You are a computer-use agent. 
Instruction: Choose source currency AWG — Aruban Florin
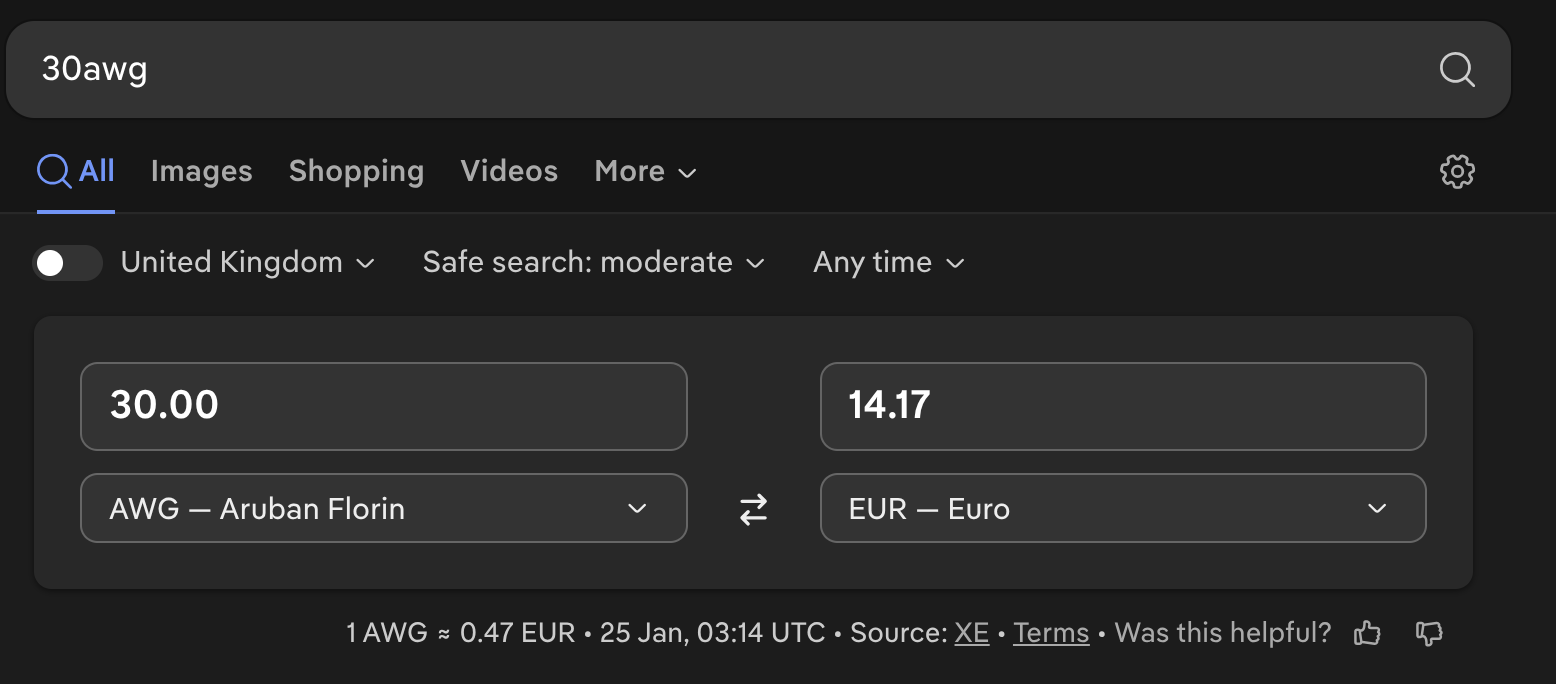click(383, 509)
